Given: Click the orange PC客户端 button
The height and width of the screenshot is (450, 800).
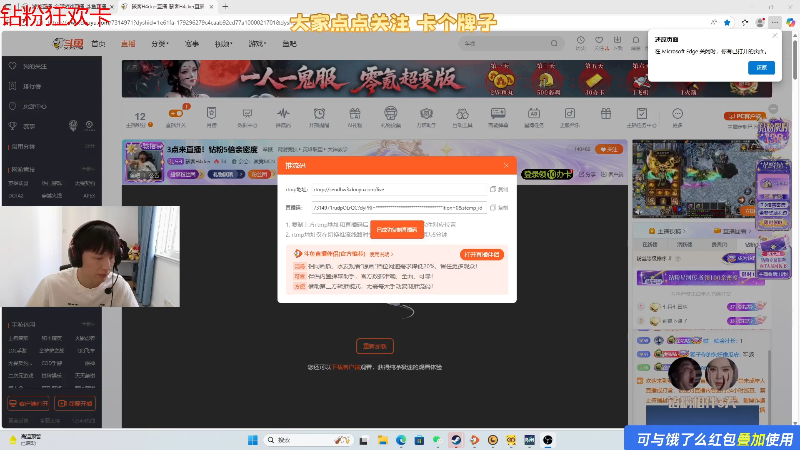Looking at the screenshot, I should [744, 116].
